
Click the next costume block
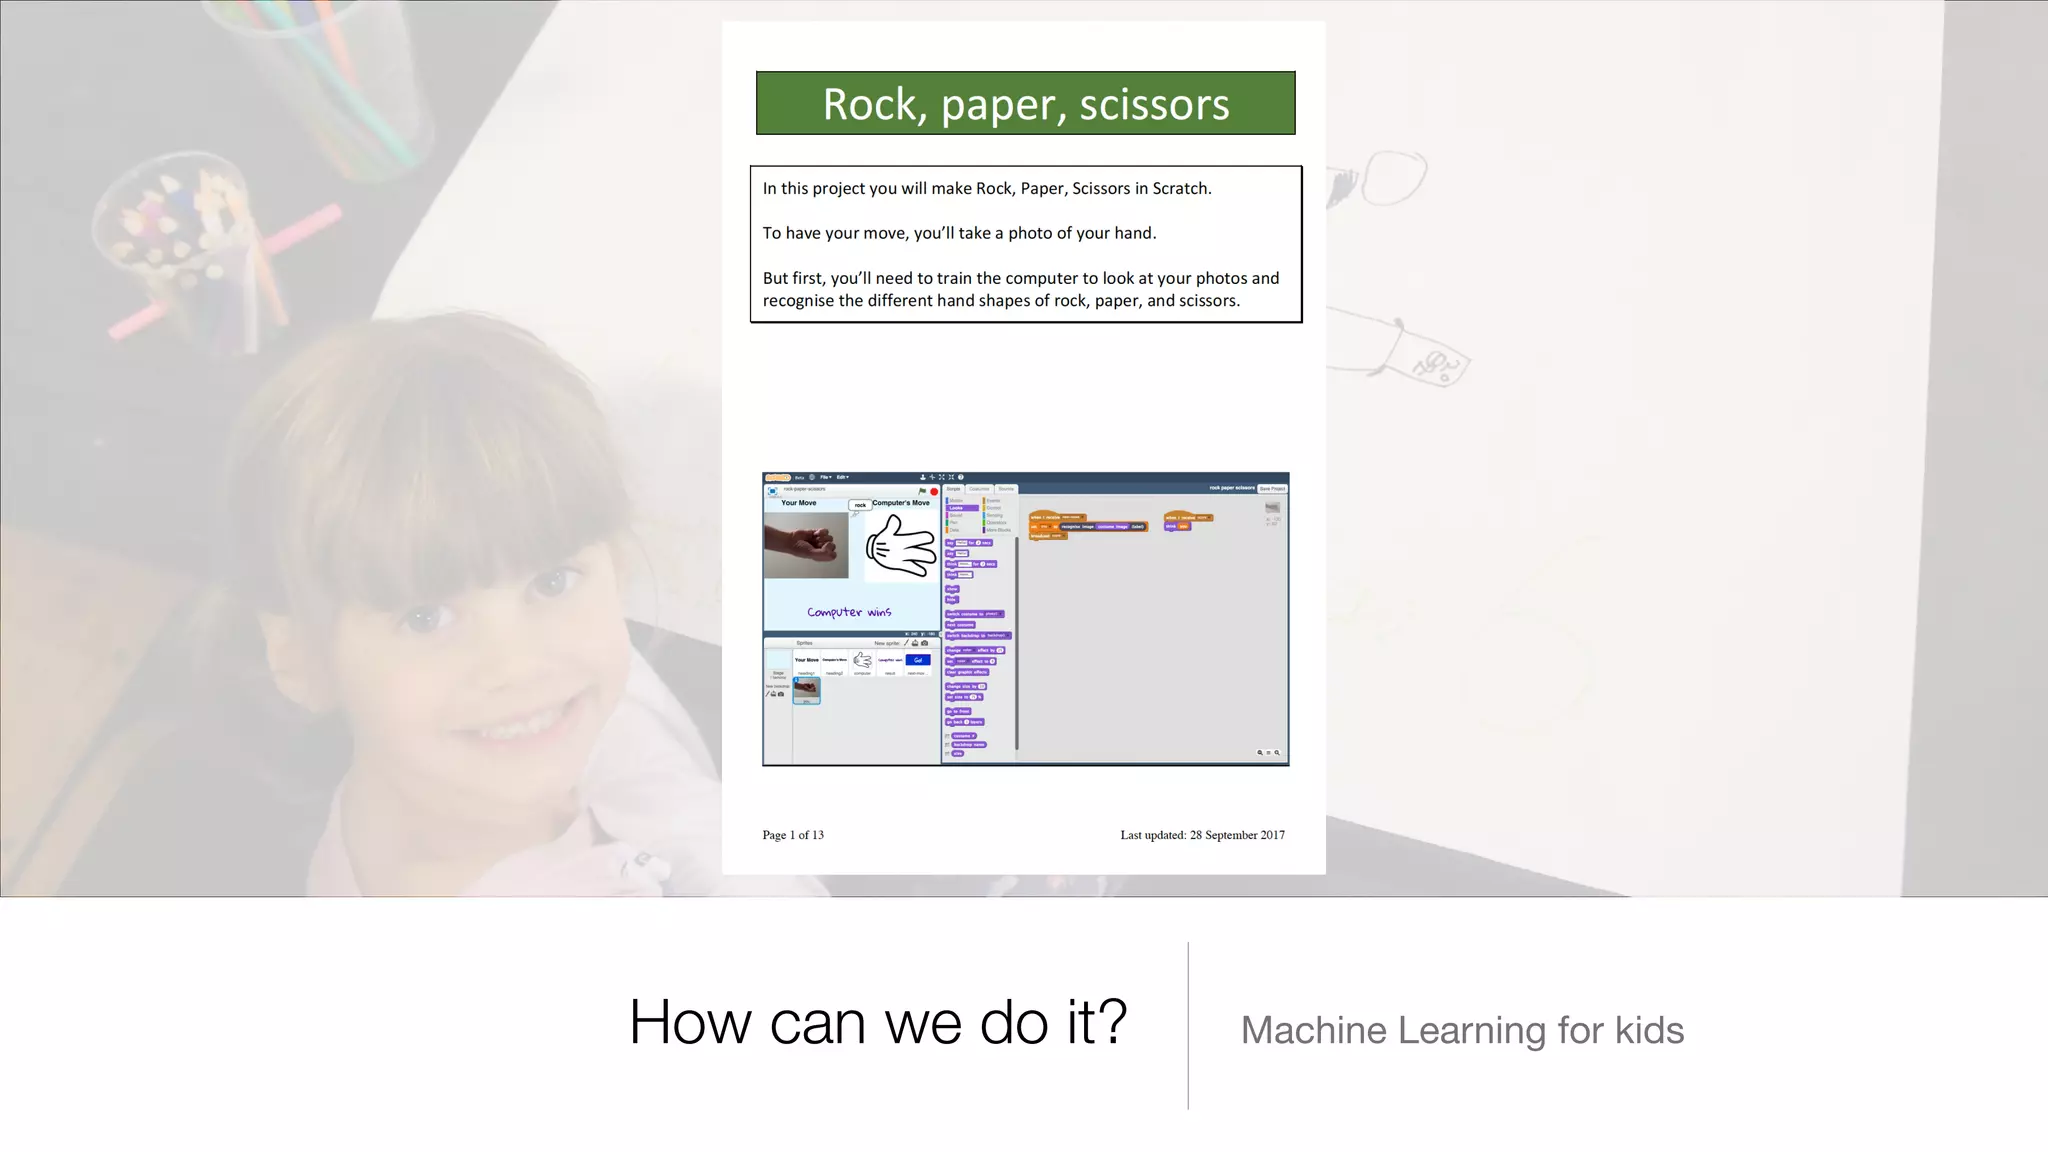(960, 625)
